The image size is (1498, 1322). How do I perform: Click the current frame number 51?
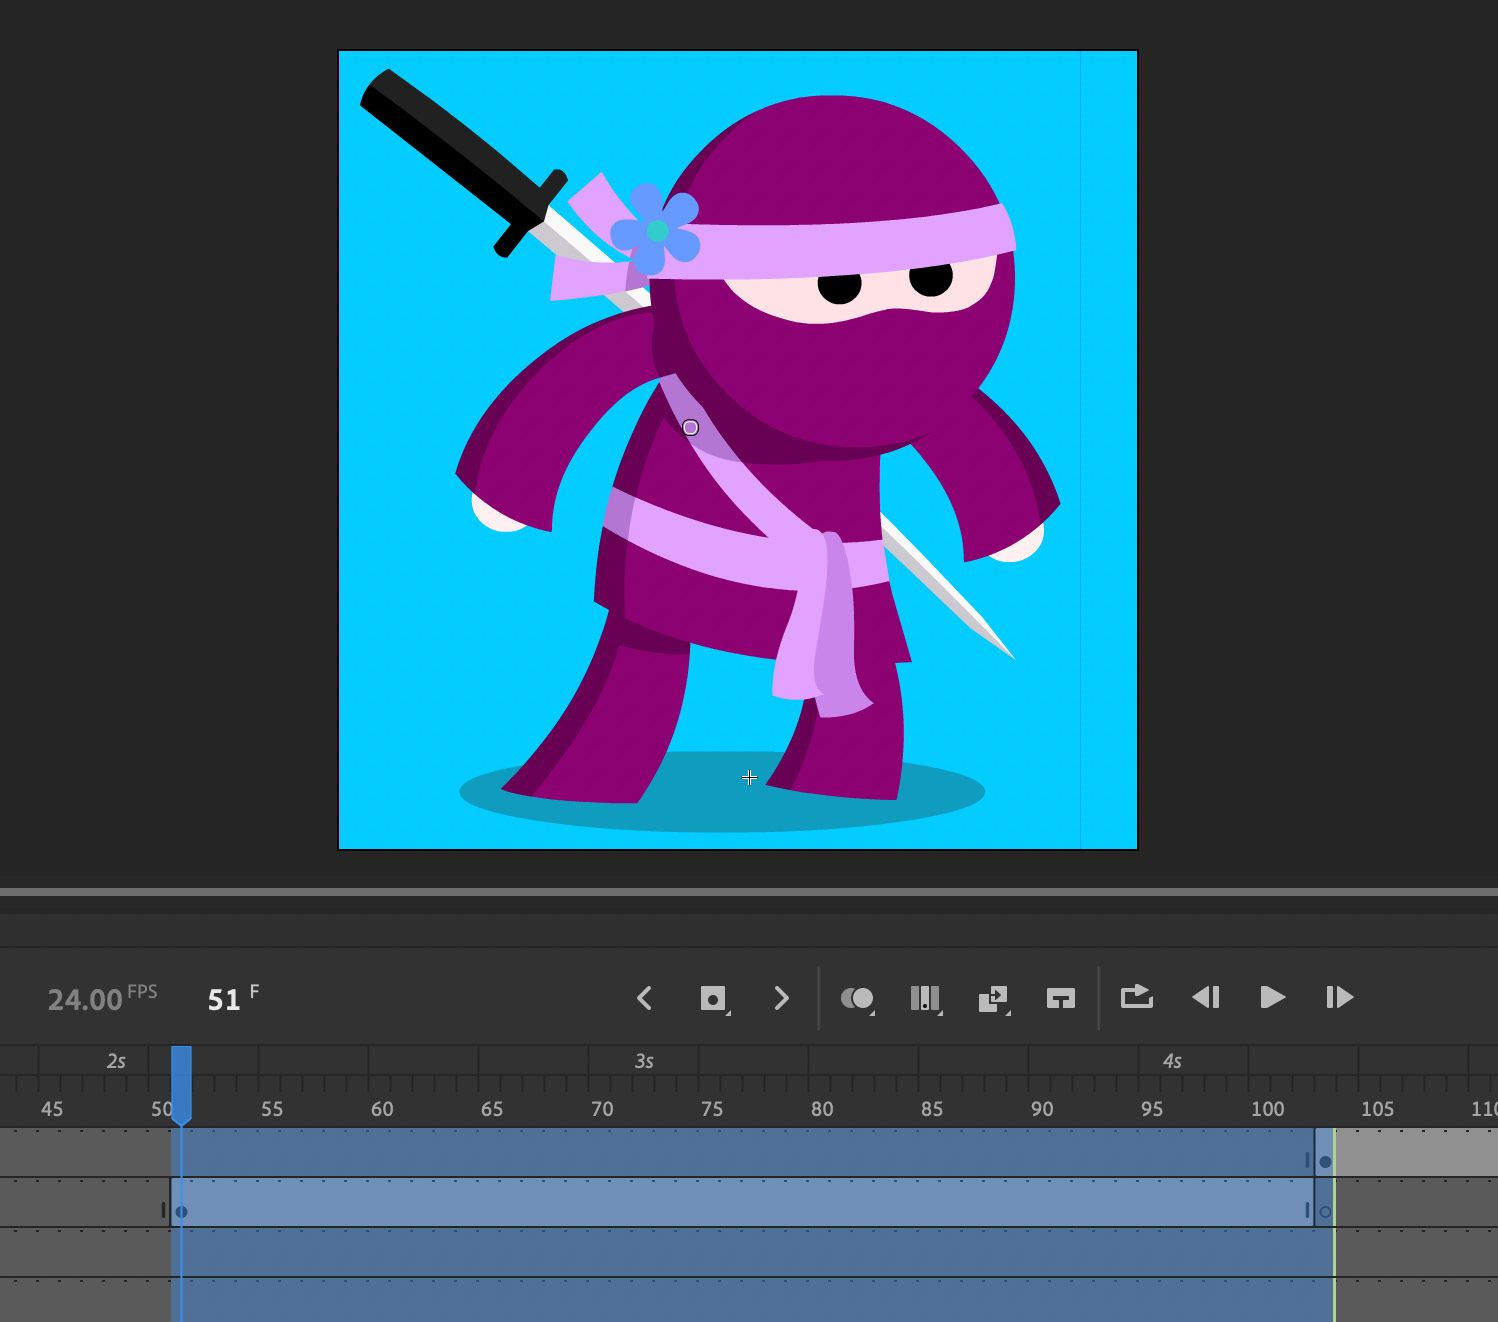(x=224, y=1000)
